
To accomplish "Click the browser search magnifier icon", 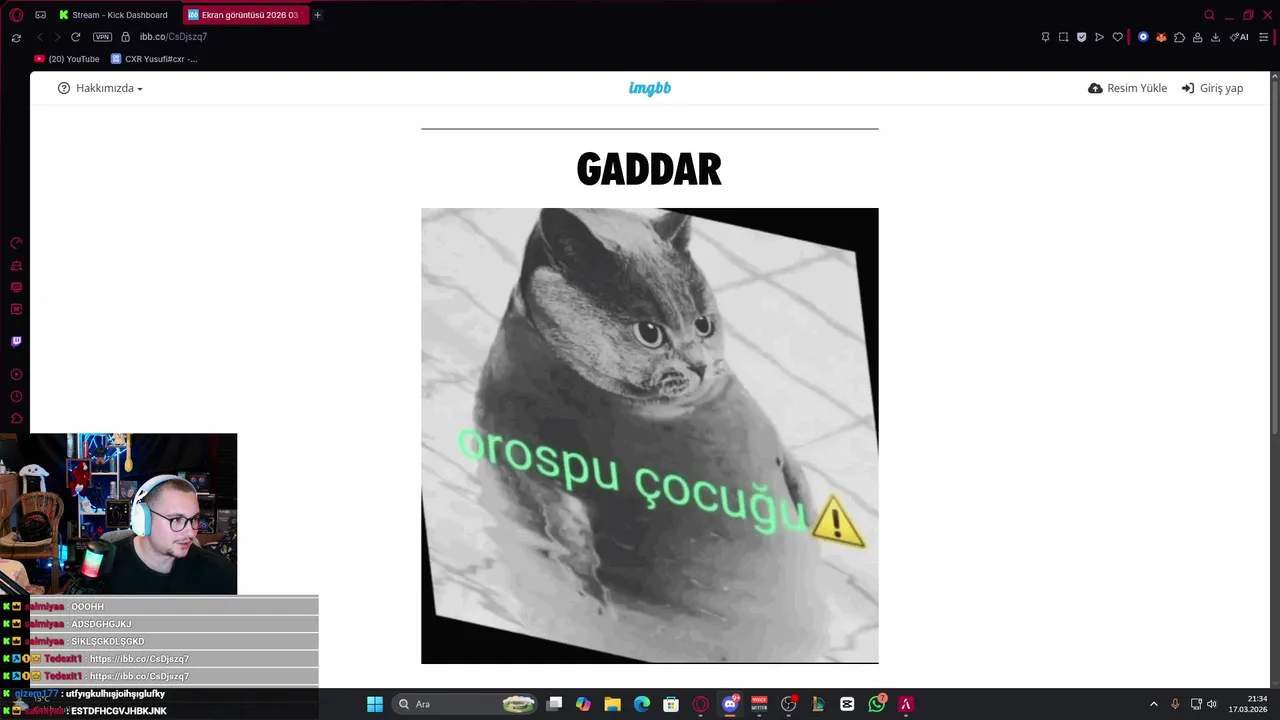I will [x=1209, y=15].
